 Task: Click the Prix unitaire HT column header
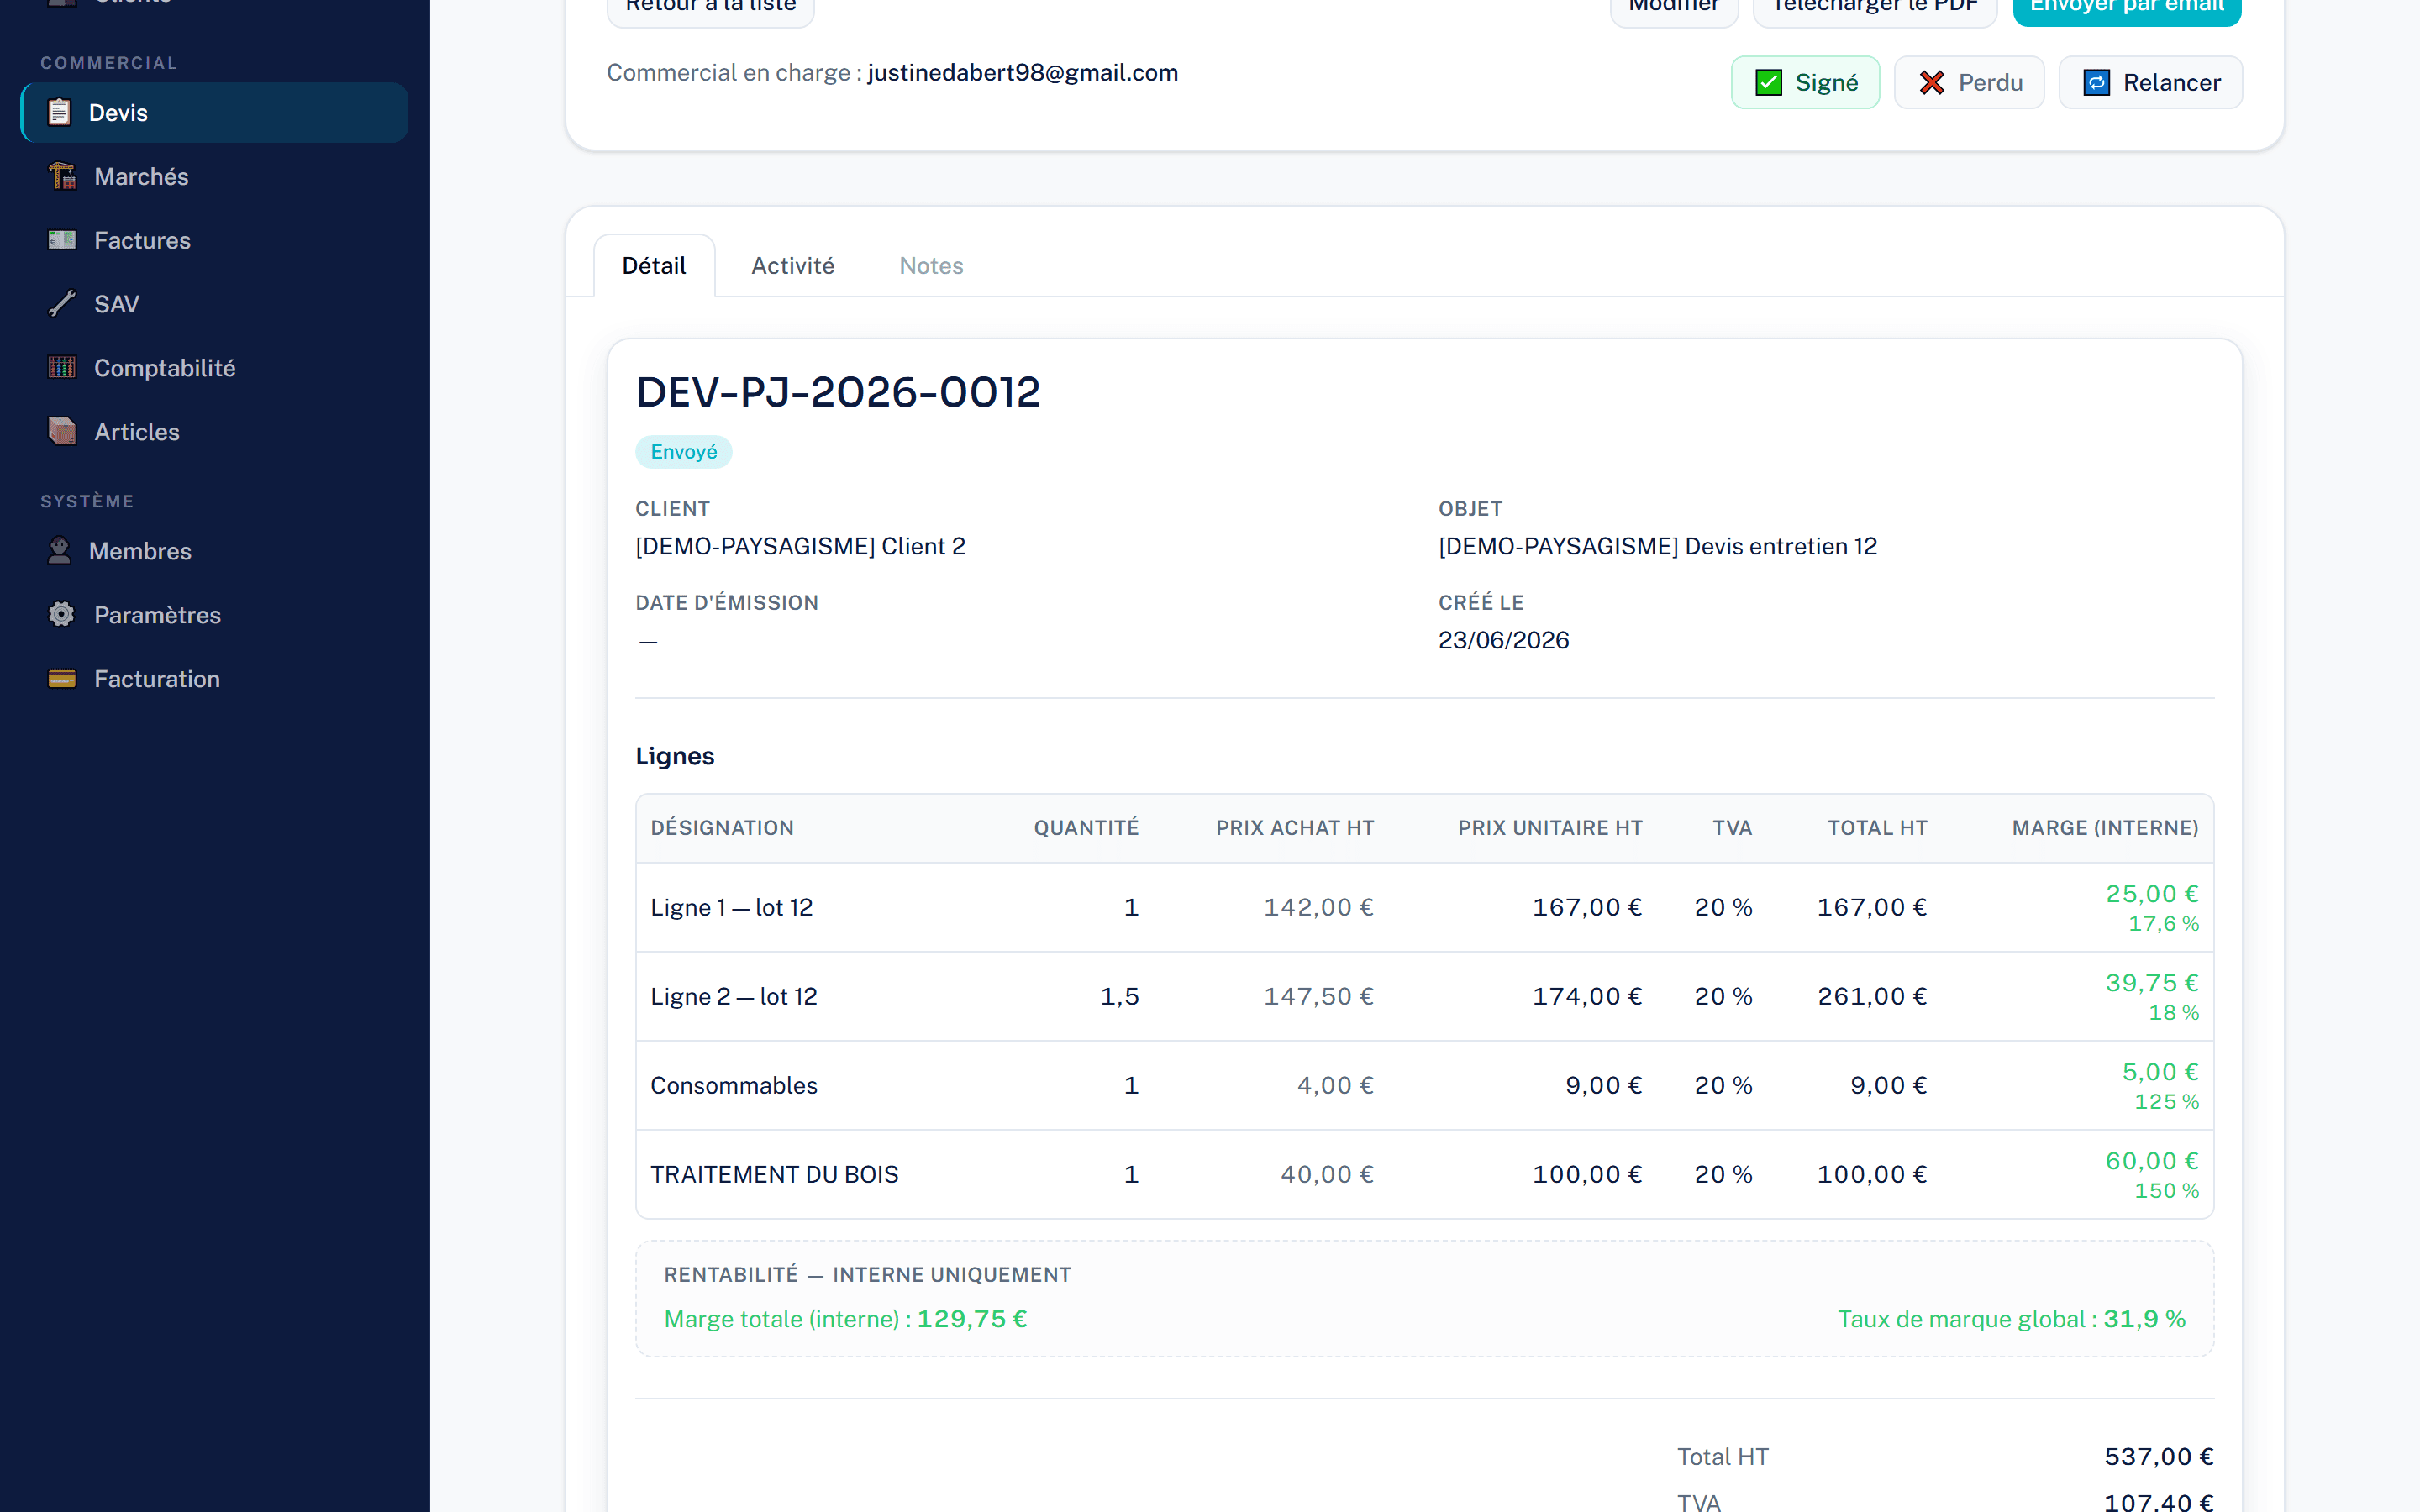(x=1550, y=828)
